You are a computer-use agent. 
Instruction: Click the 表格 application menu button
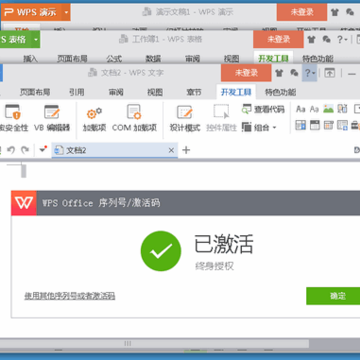coord(16,39)
